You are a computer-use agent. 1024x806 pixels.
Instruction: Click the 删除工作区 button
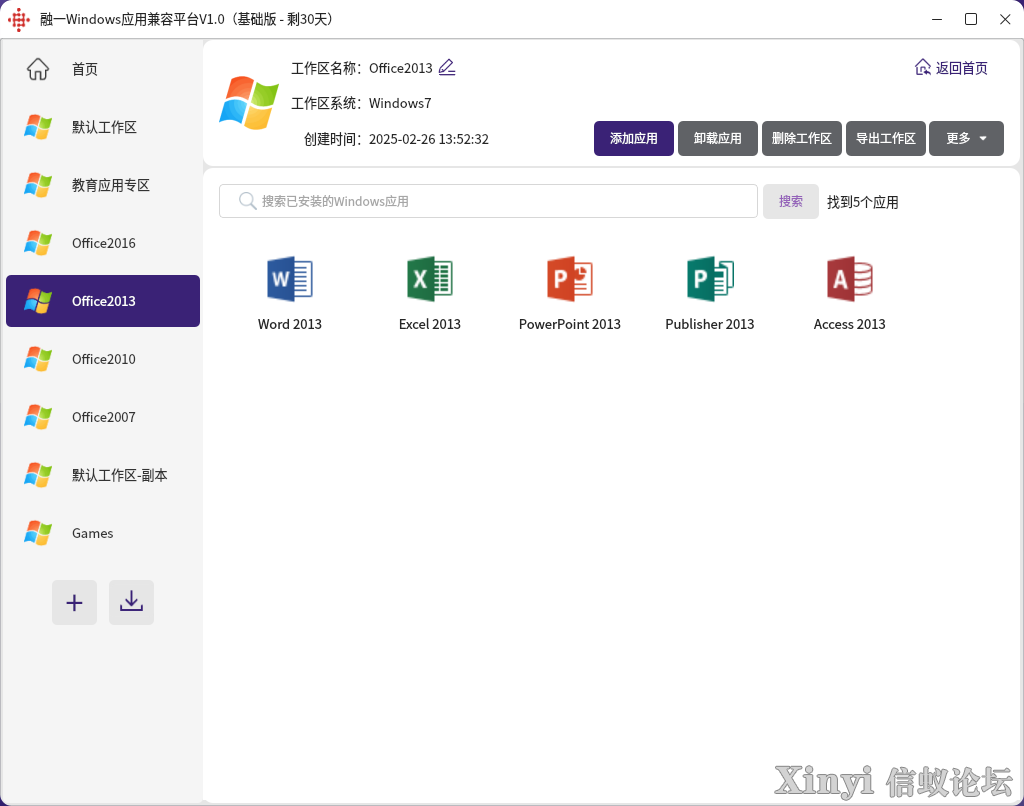[x=802, y=138]
